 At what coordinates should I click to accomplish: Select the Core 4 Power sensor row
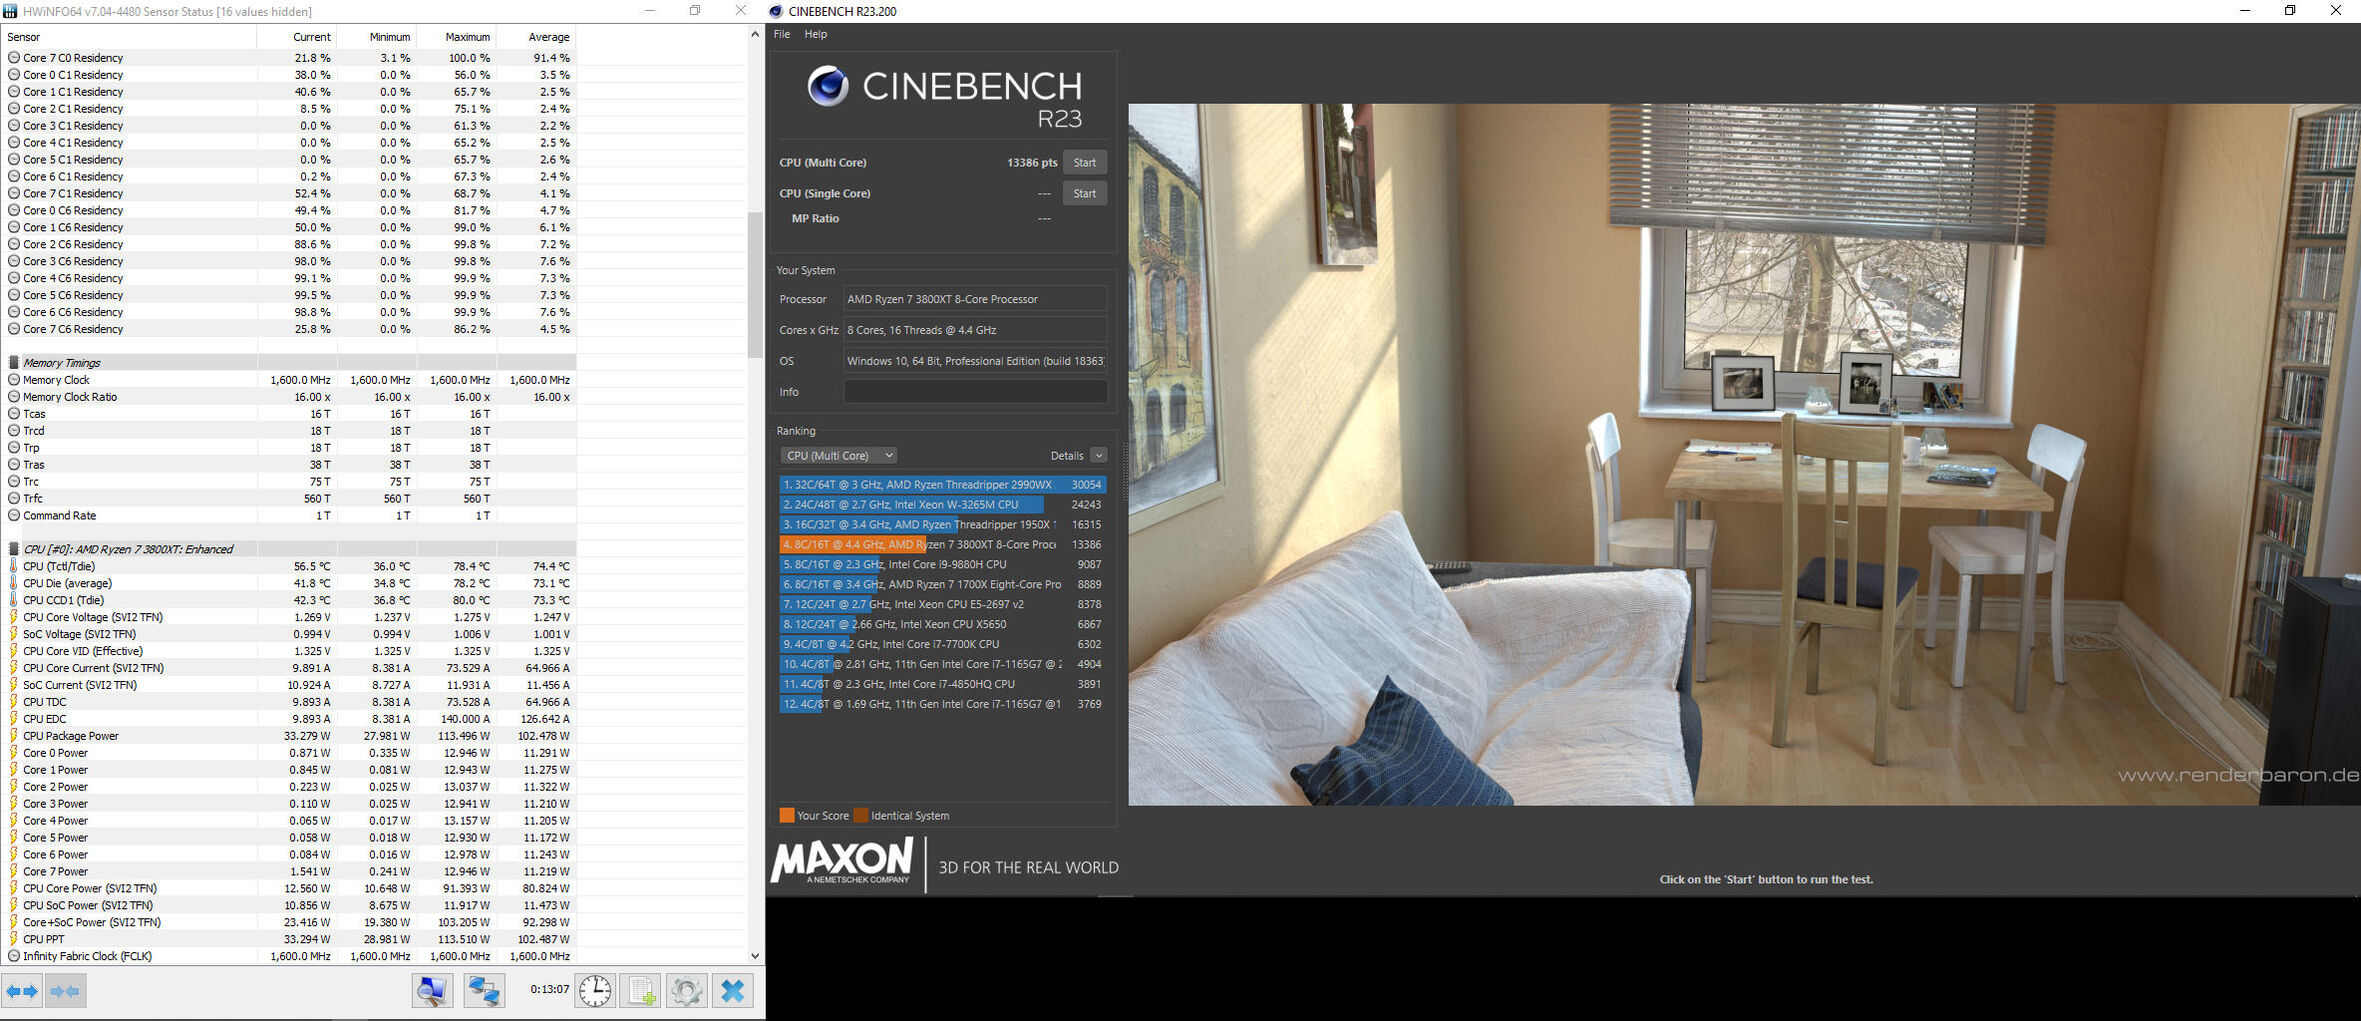290,821
